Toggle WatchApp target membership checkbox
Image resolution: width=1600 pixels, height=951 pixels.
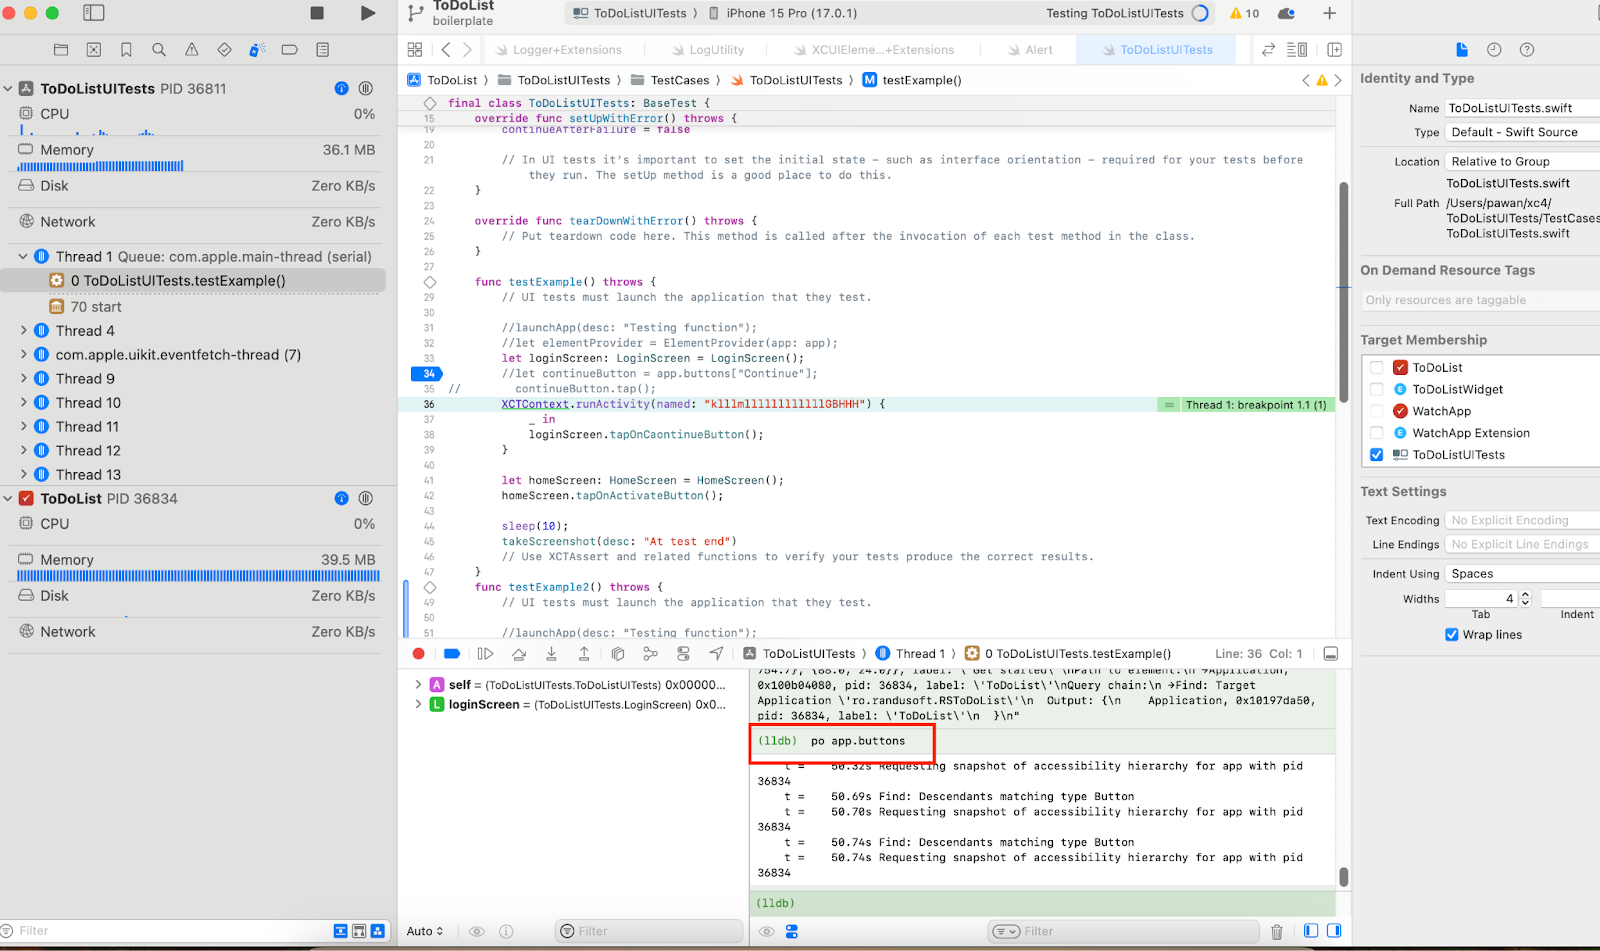click(1377, 411)
